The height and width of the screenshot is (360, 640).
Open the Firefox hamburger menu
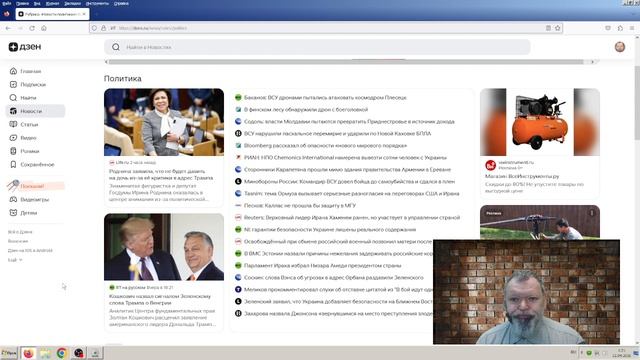[632, 28]
